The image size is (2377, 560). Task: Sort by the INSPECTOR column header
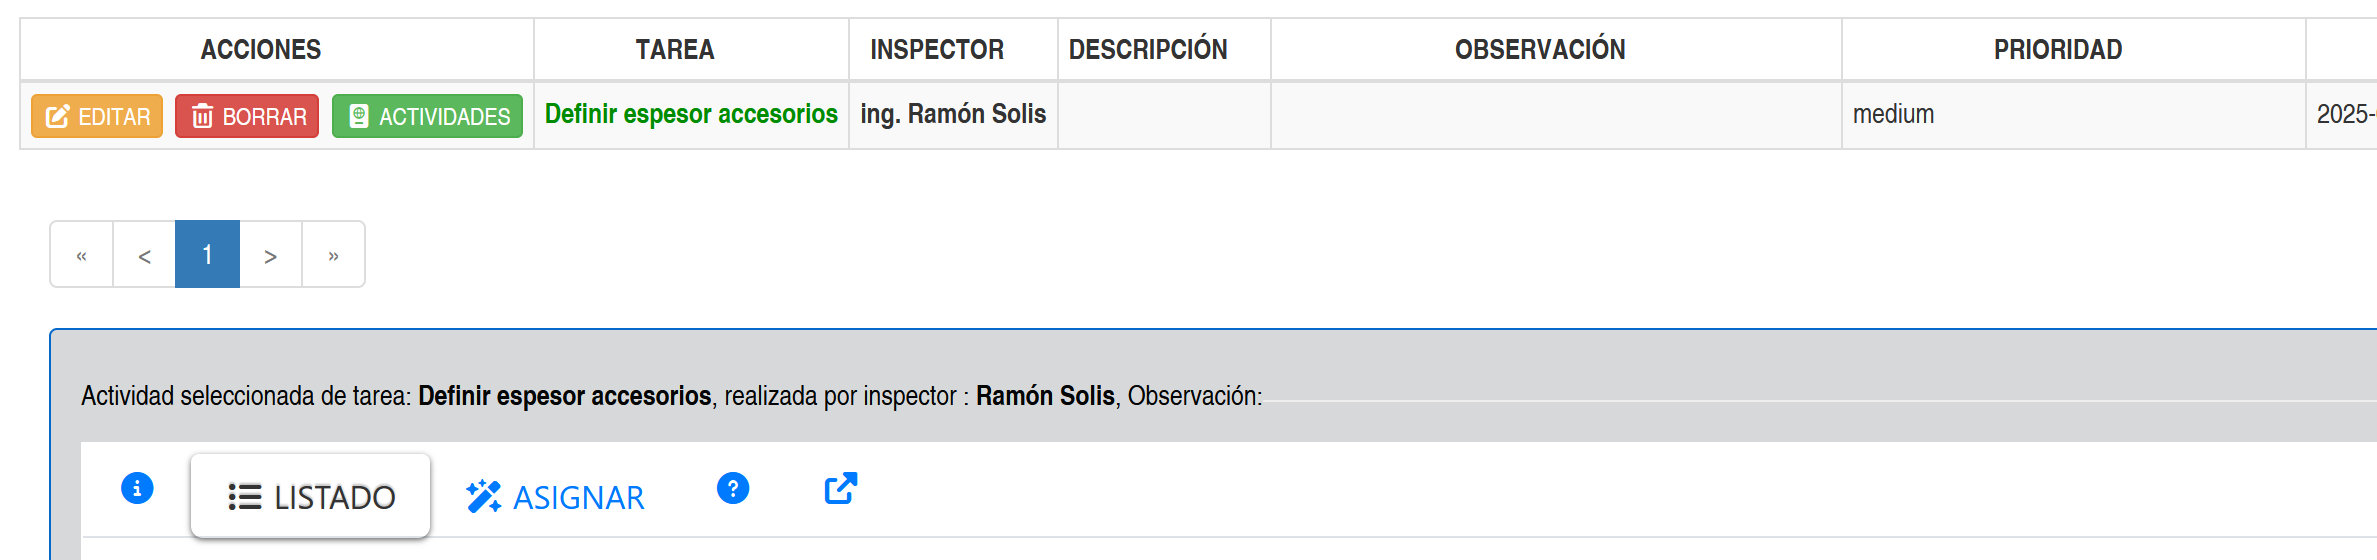[937, 49]
